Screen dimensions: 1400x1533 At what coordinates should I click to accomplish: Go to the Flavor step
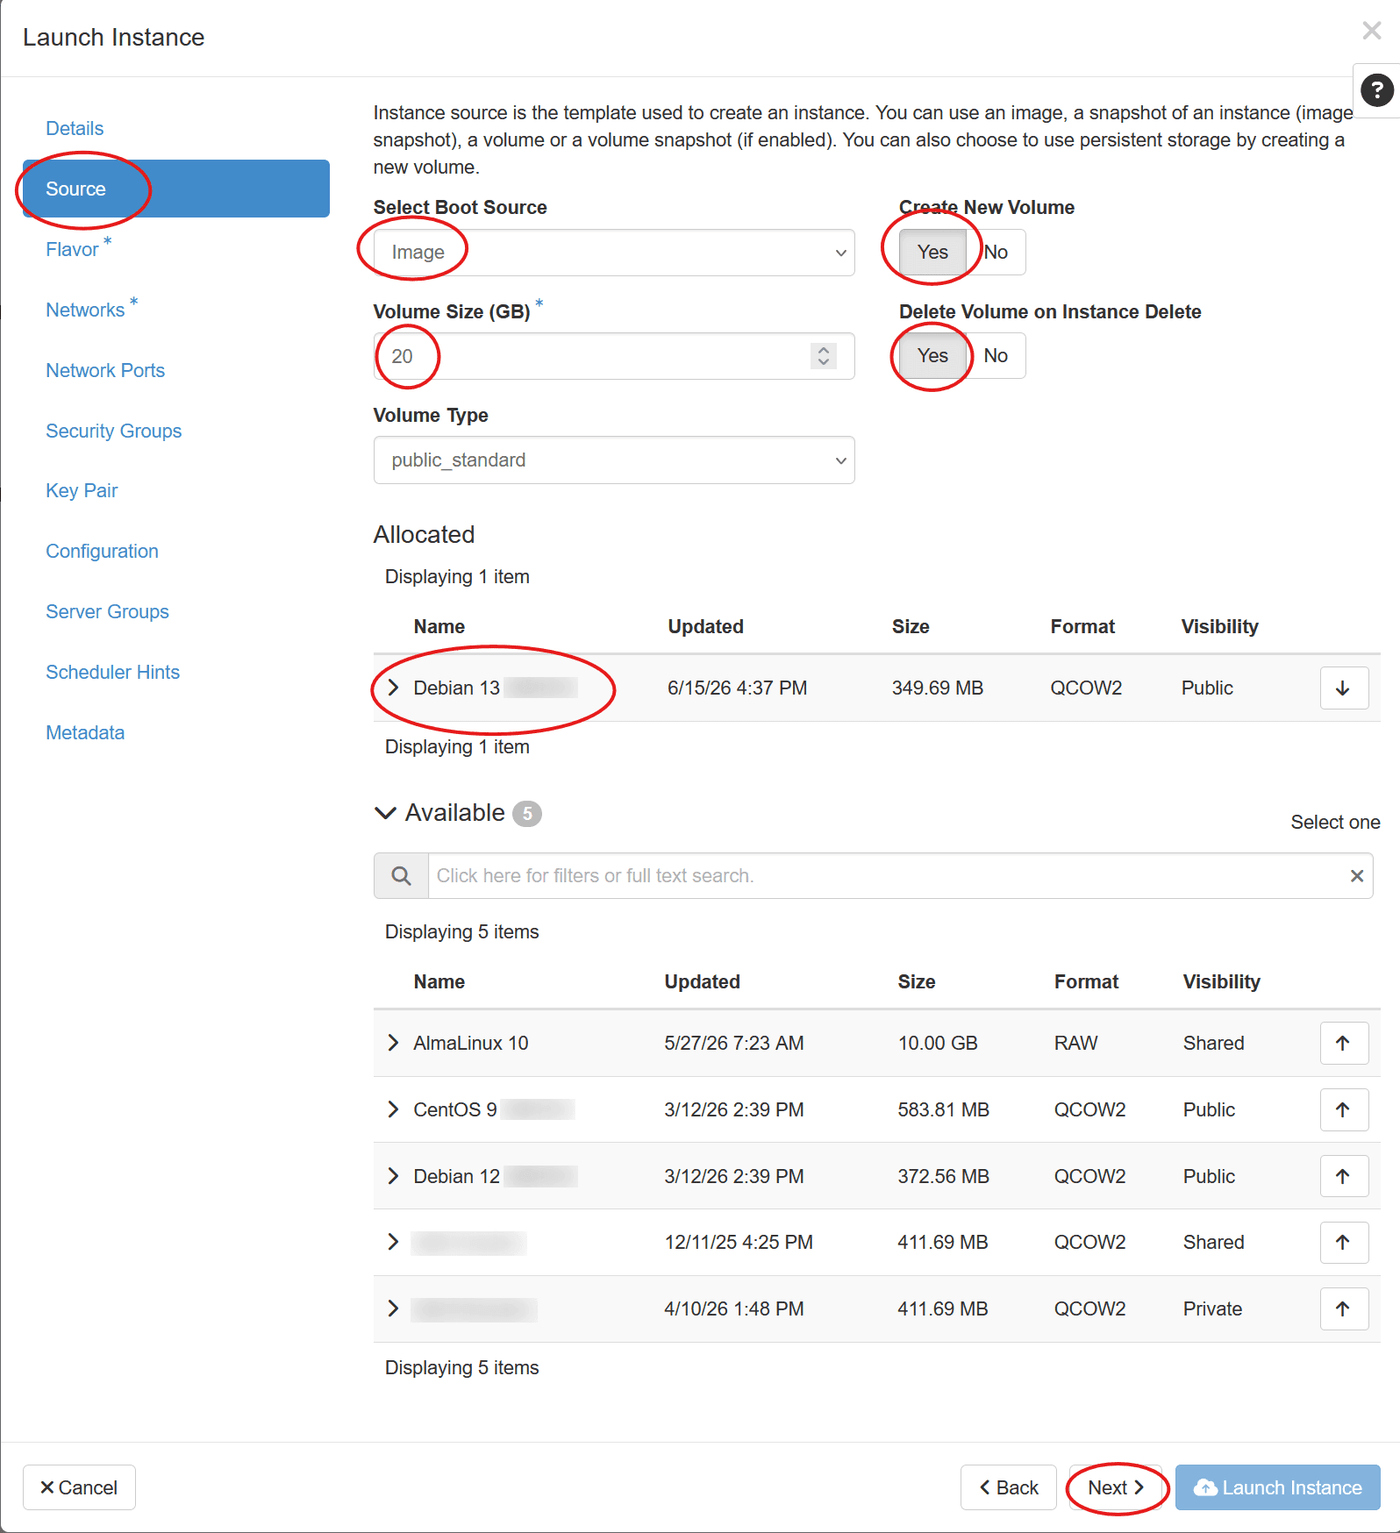(72, 249)
